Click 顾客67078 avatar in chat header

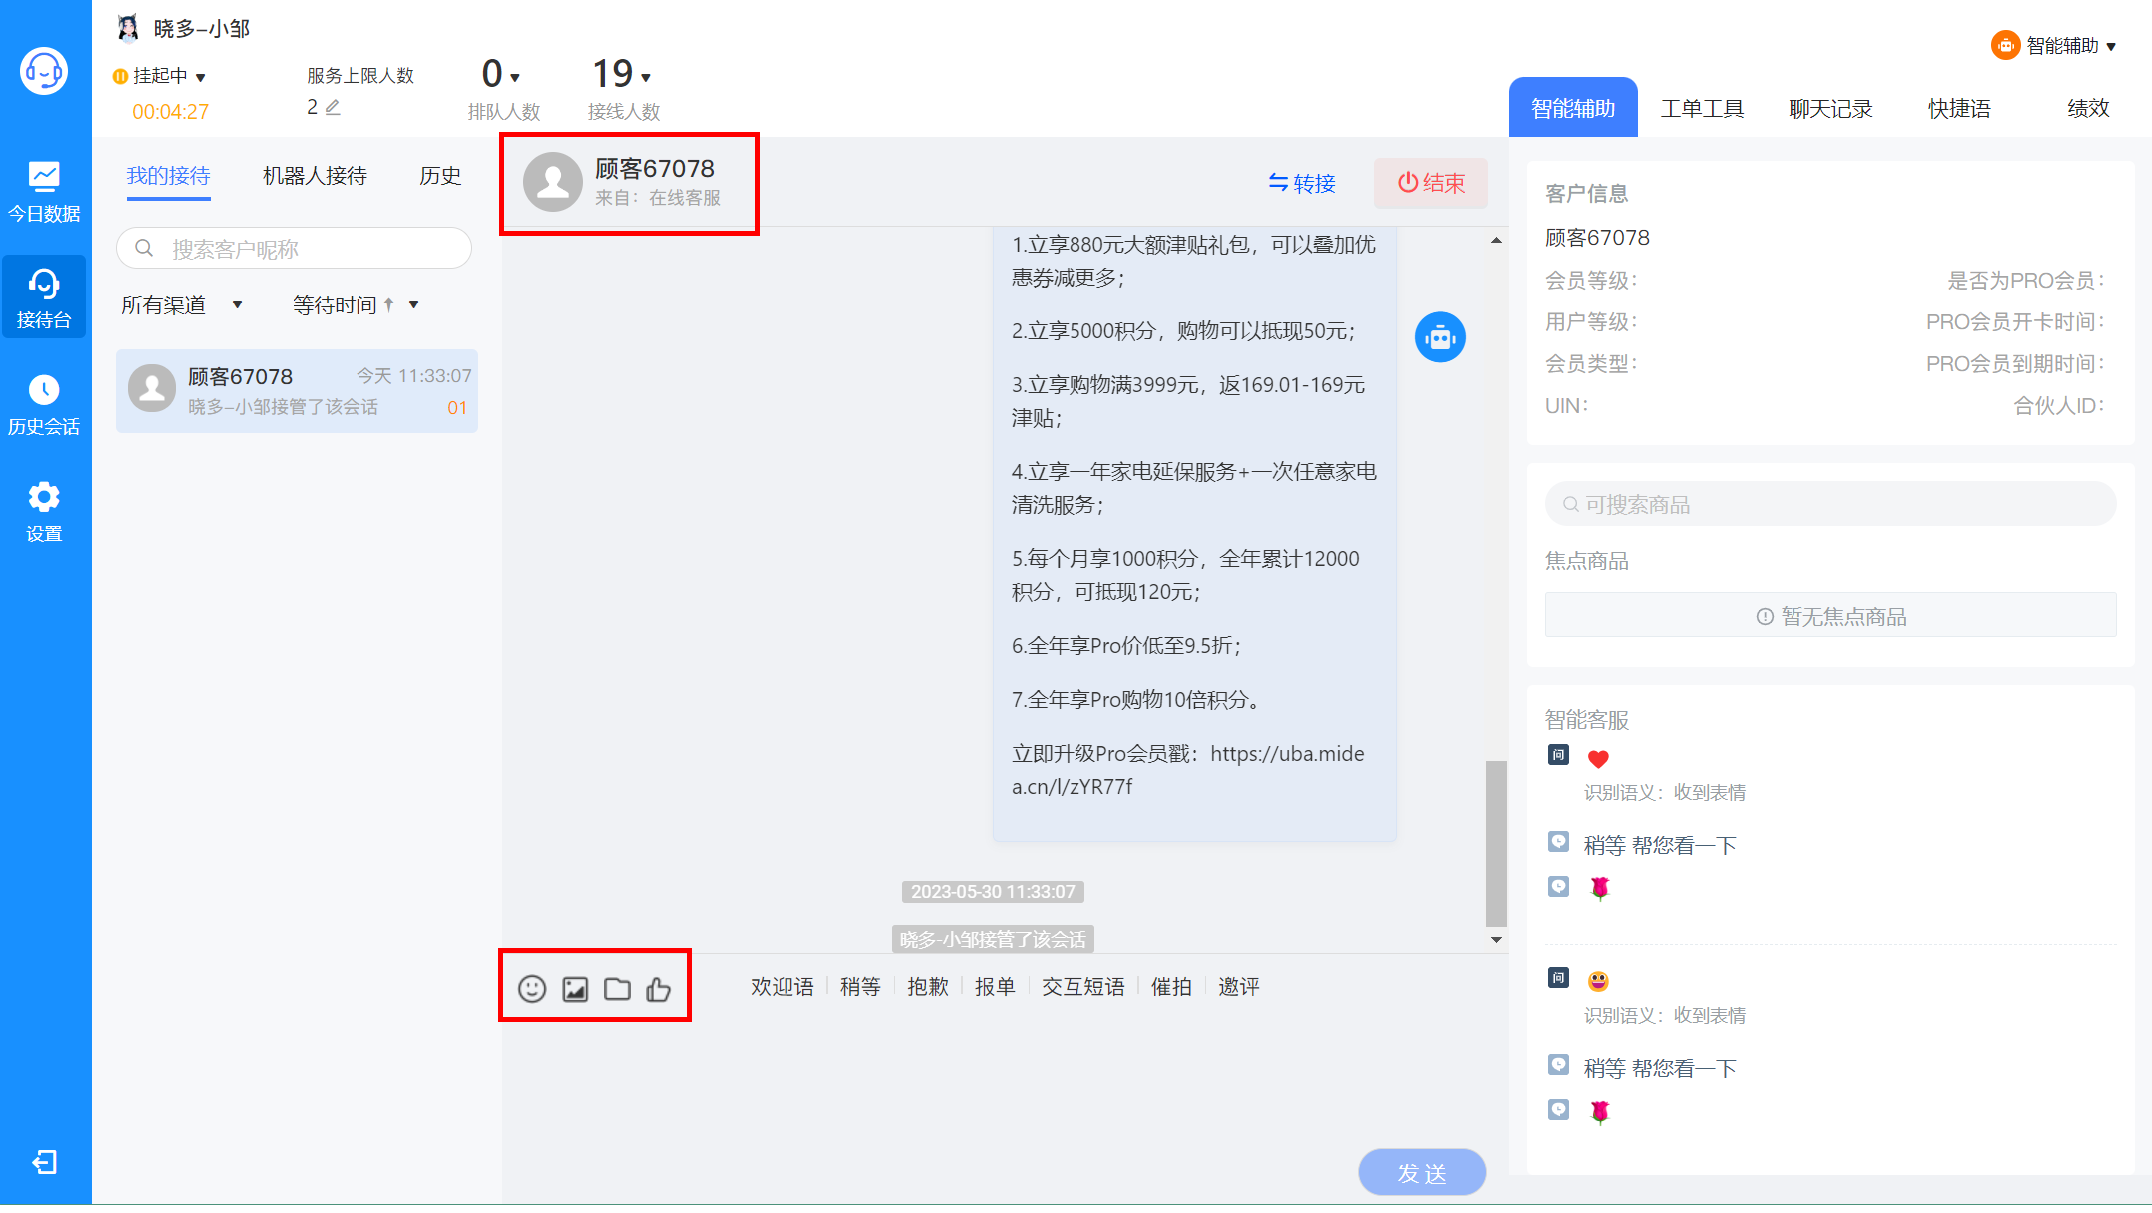click(x=553, y=182)
